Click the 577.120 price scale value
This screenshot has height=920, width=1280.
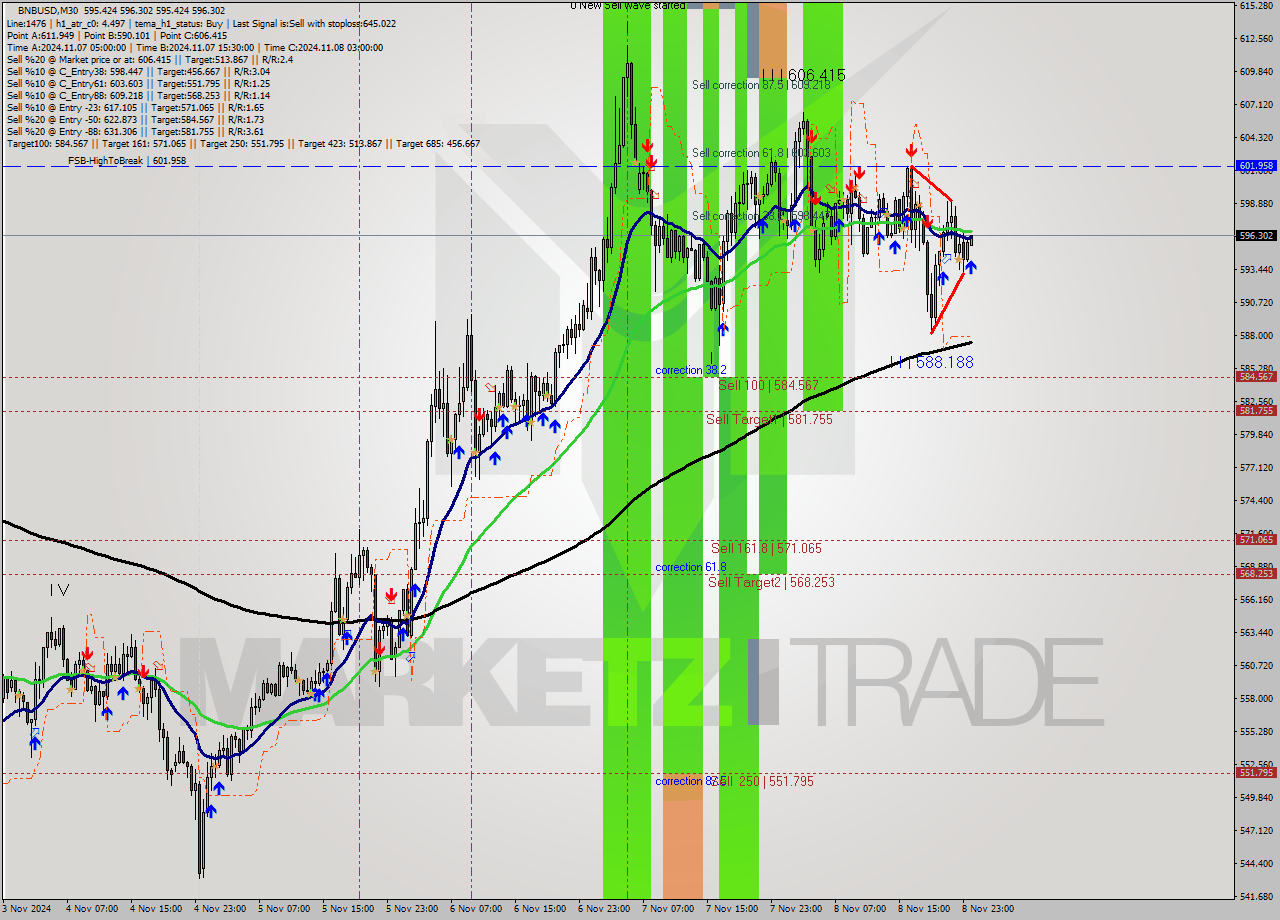pyautogui.click(x=1256, y=468)
